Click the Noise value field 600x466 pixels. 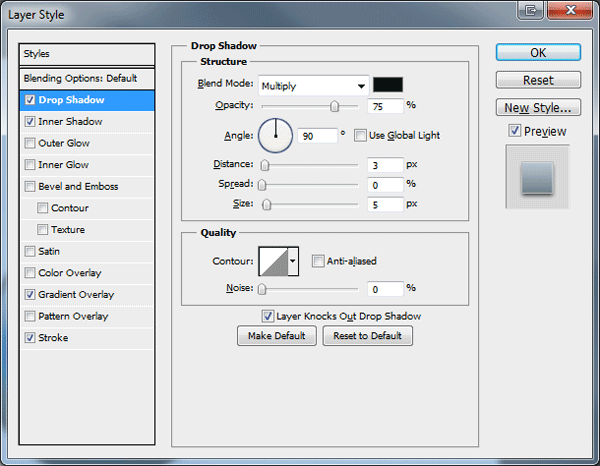coord(385,289)
